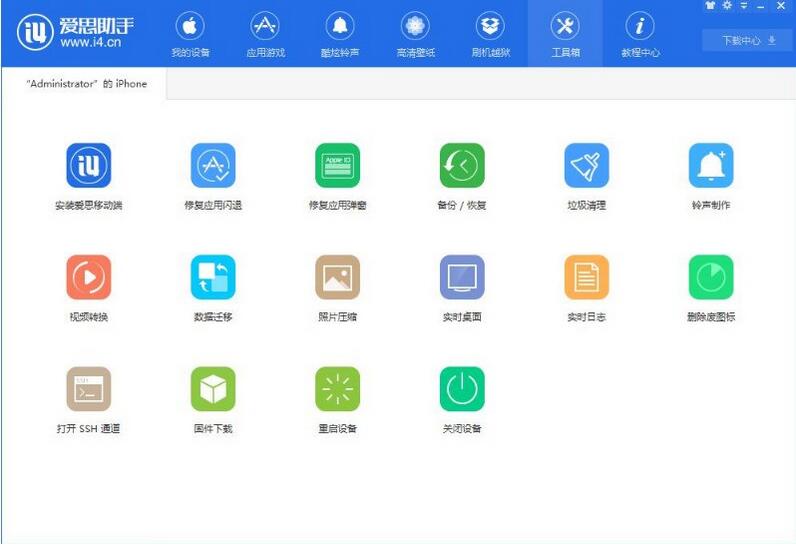796x547 pixels.
Task: Select 照片压缩 photo compression
Action: pyautogui.click(x=337, y=278)
